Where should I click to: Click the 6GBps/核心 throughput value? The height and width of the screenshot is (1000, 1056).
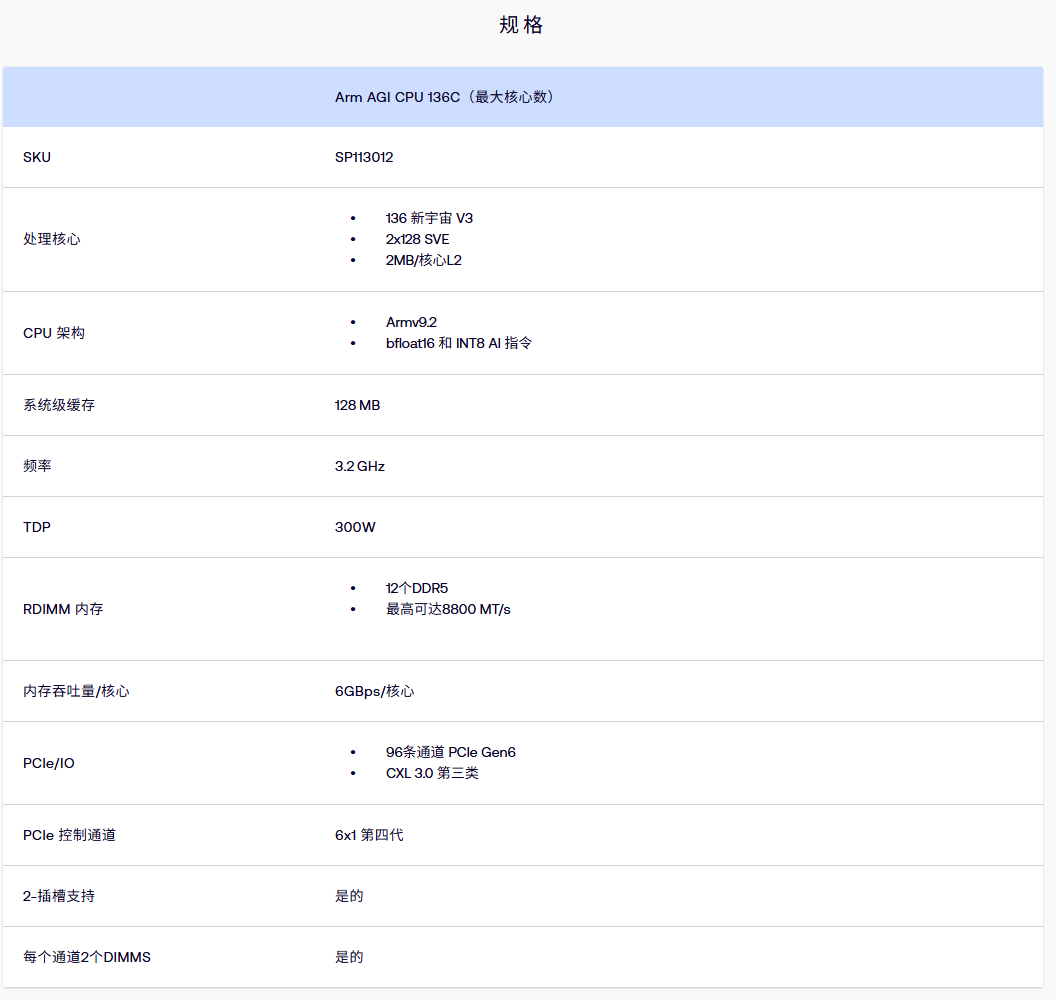(374, 691)
